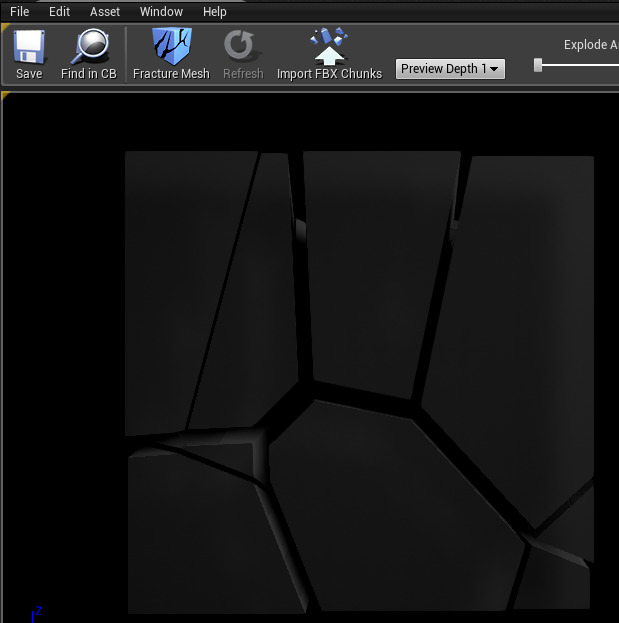Click Find in CB magnifier icon

89,46
